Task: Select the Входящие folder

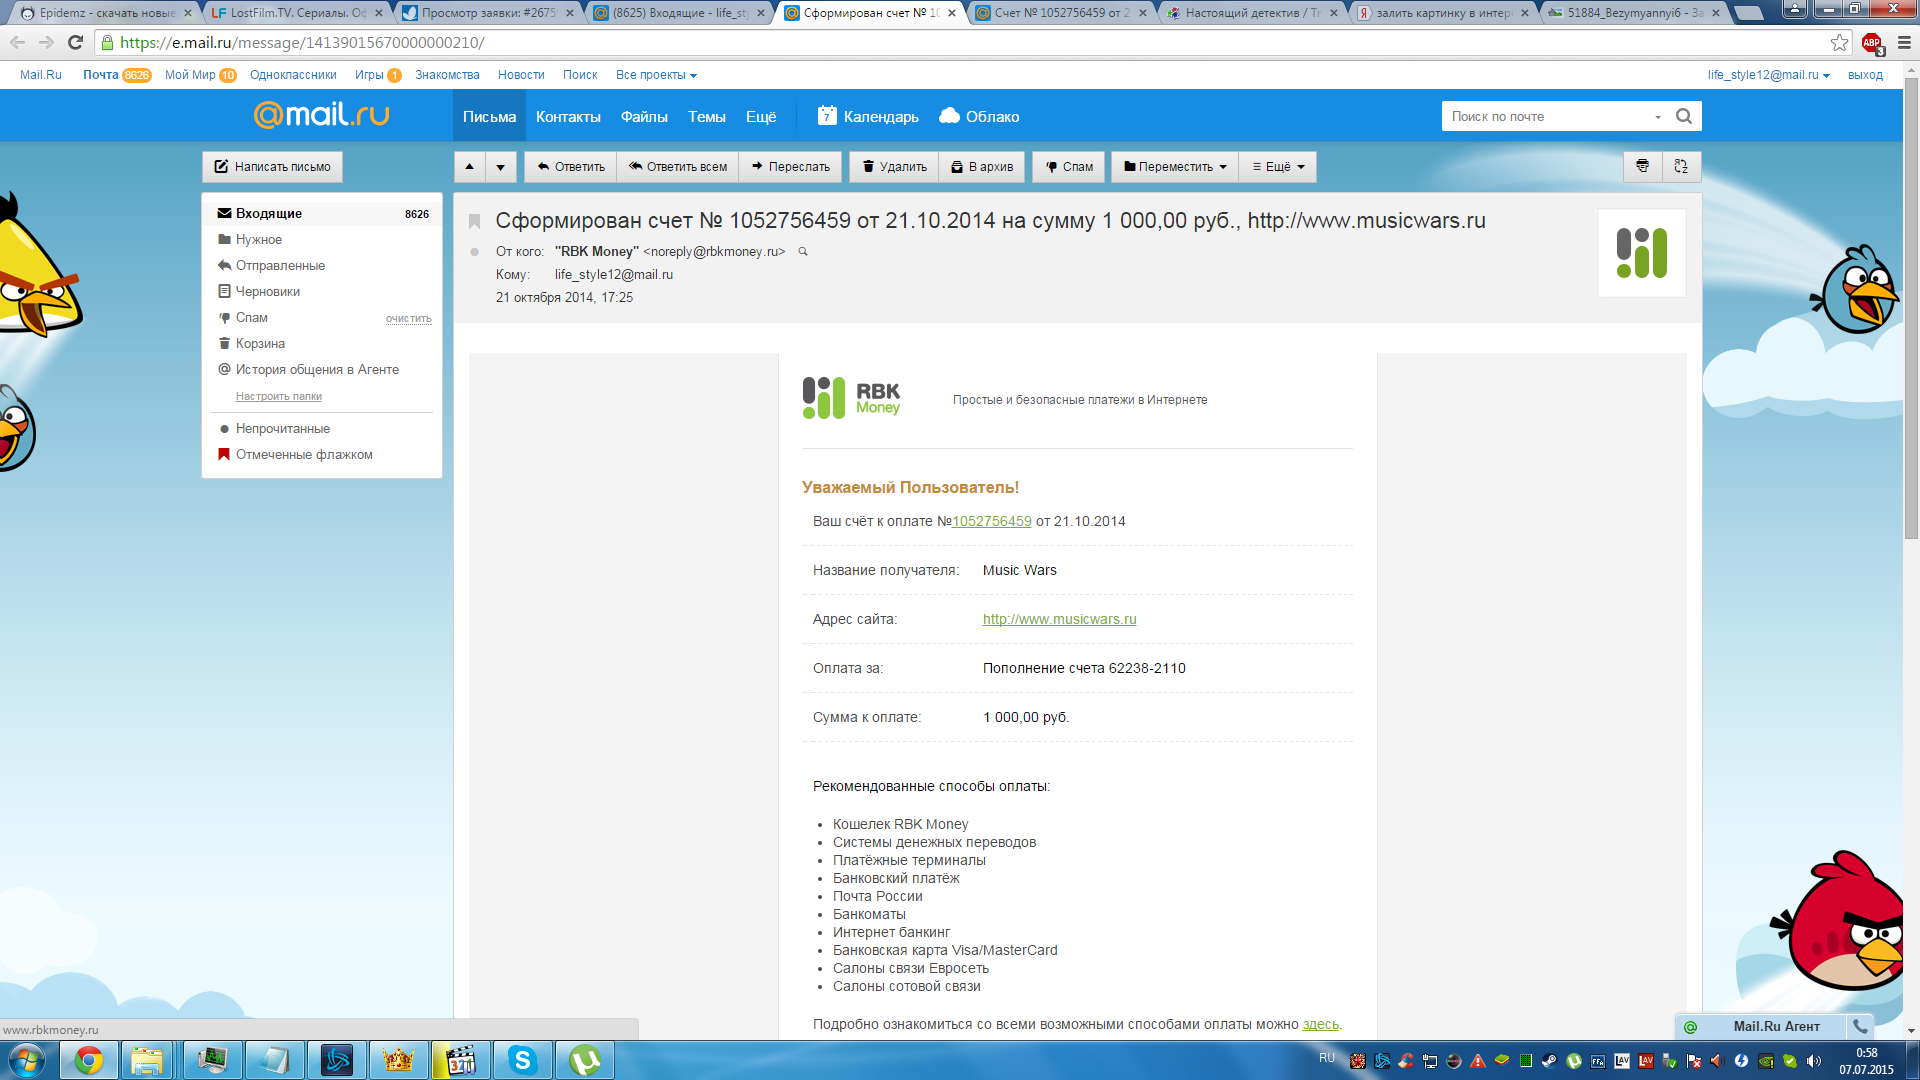Action: 323,213
